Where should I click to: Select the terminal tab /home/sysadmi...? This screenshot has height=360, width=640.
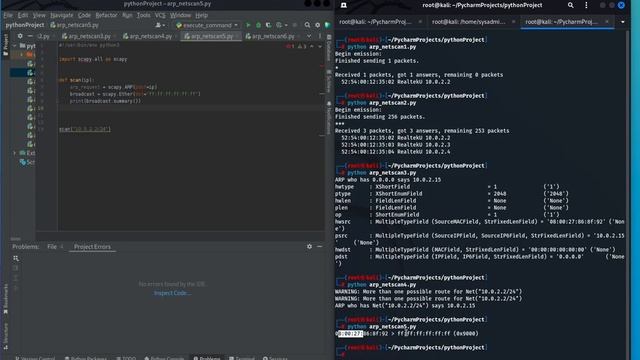coord(469,22)
